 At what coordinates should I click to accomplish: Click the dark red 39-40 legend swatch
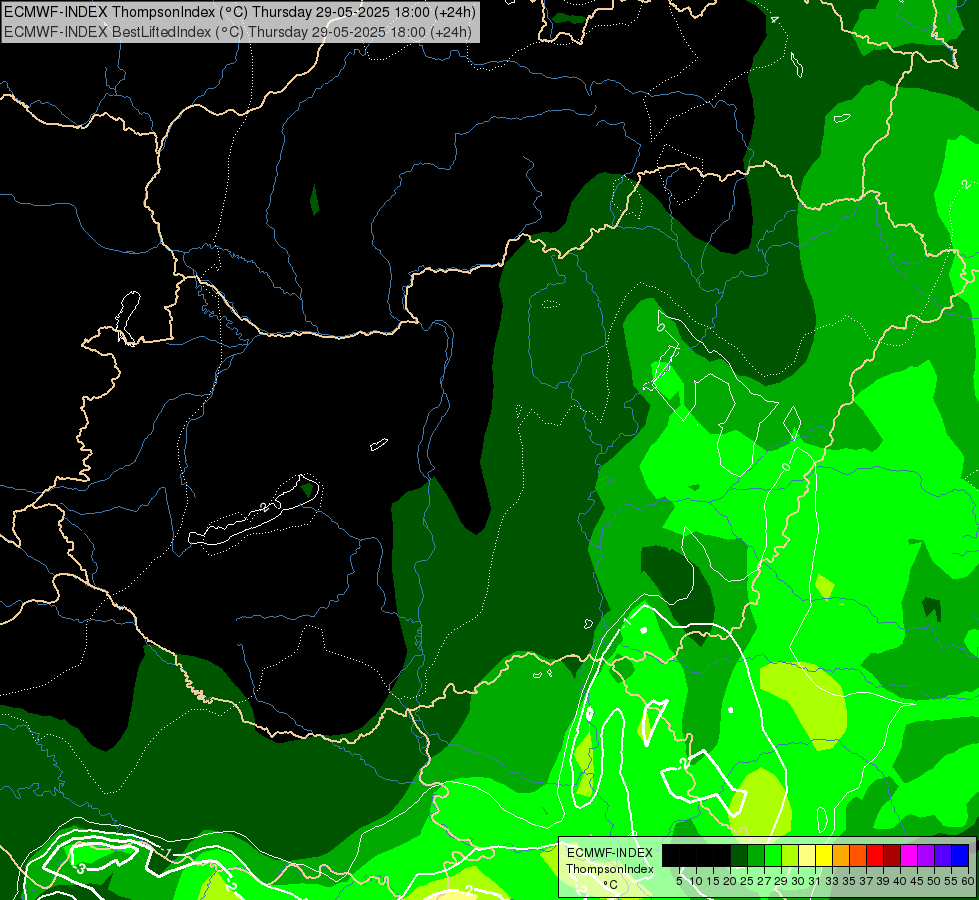click(892, 855)
